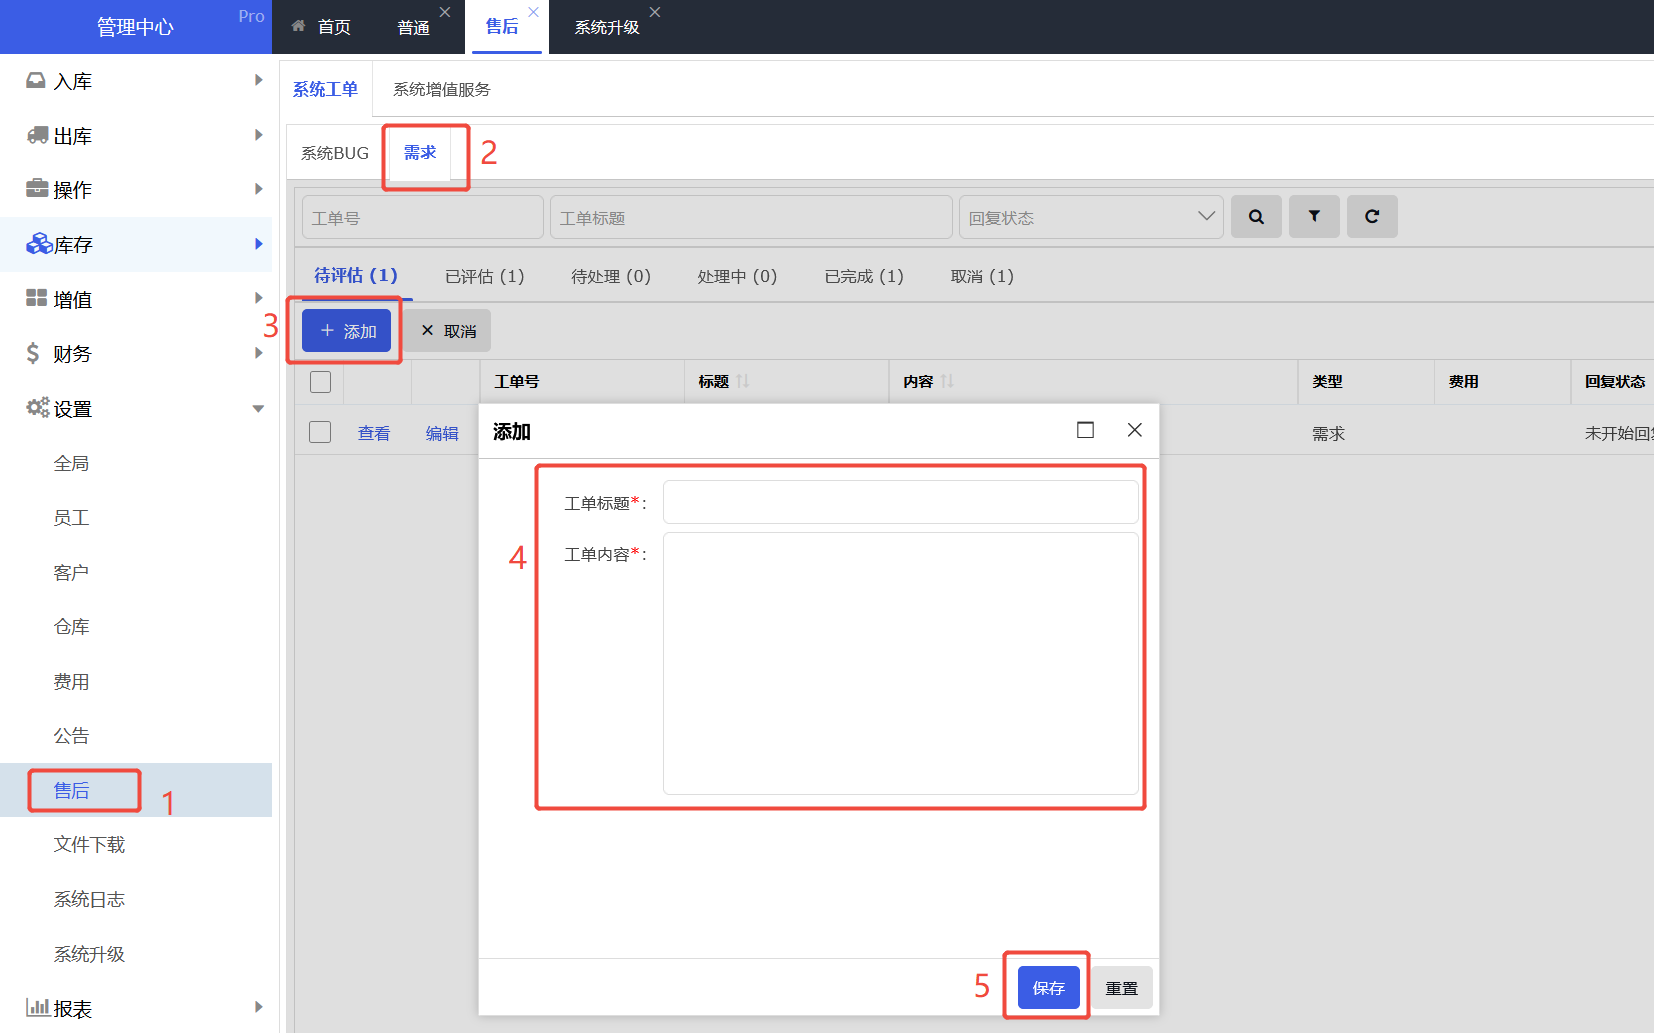Image resolution: width=1654 pixels, height=1033 pixels.
Task: Click the gears icon beside 设置
Action: 38,407
